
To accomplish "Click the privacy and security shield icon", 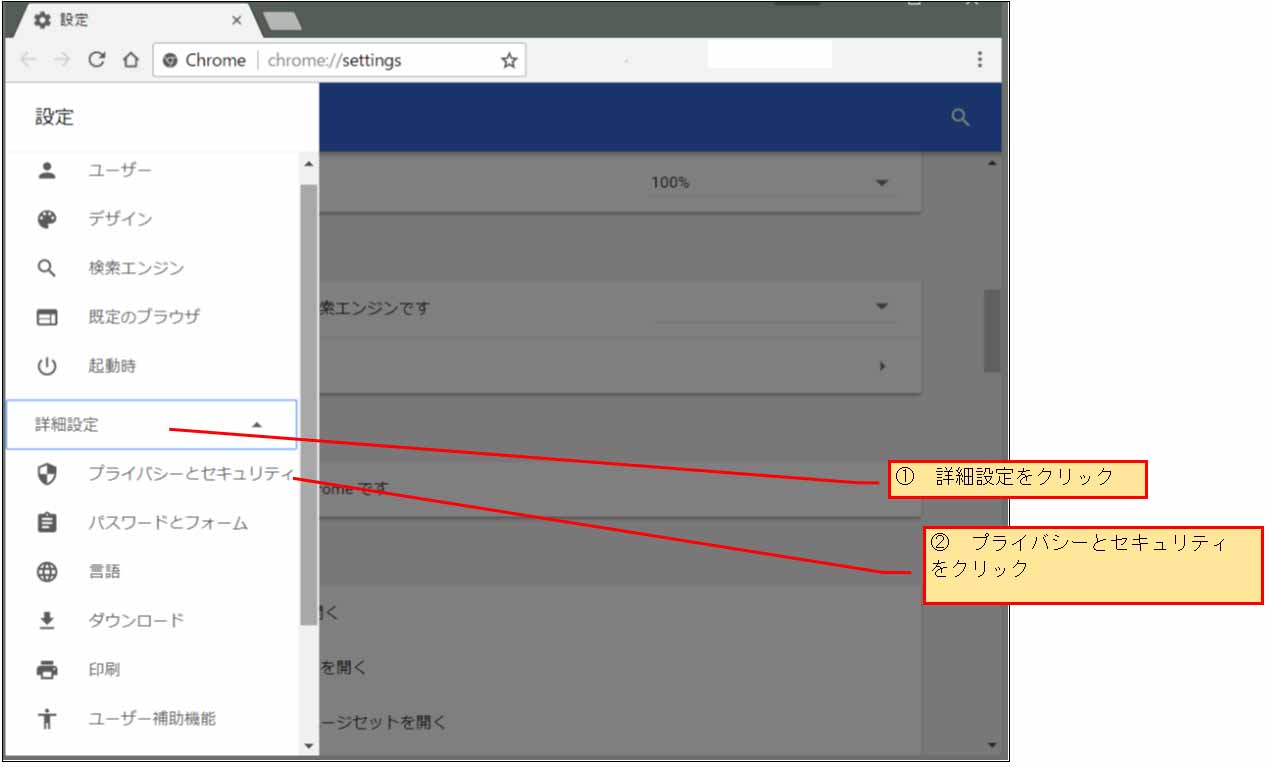I will 47,474.
